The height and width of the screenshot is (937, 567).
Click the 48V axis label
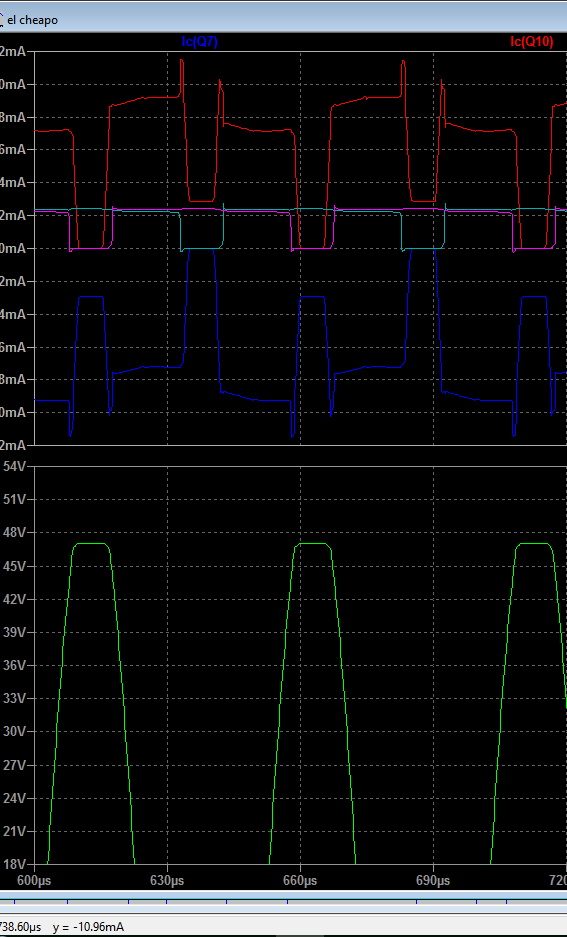[14, 532]
